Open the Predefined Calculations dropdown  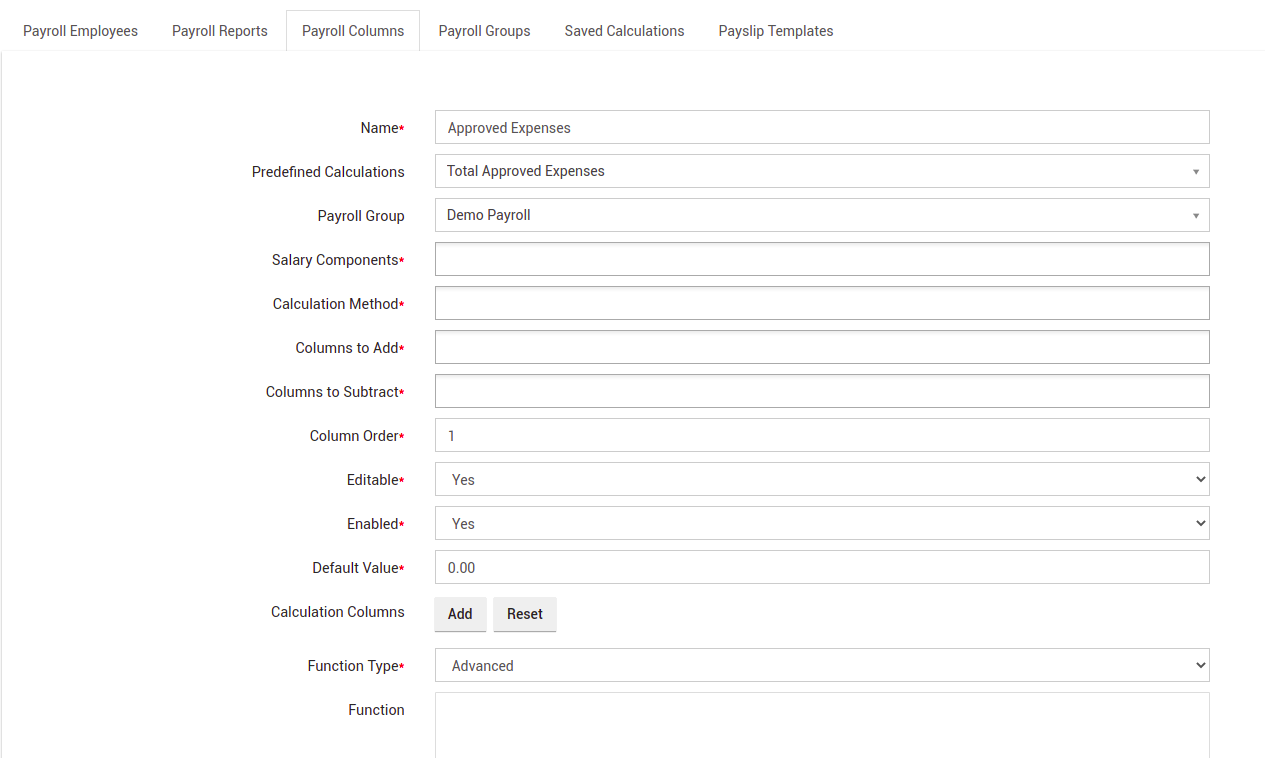pyautogui.click(x=822, y=171)
